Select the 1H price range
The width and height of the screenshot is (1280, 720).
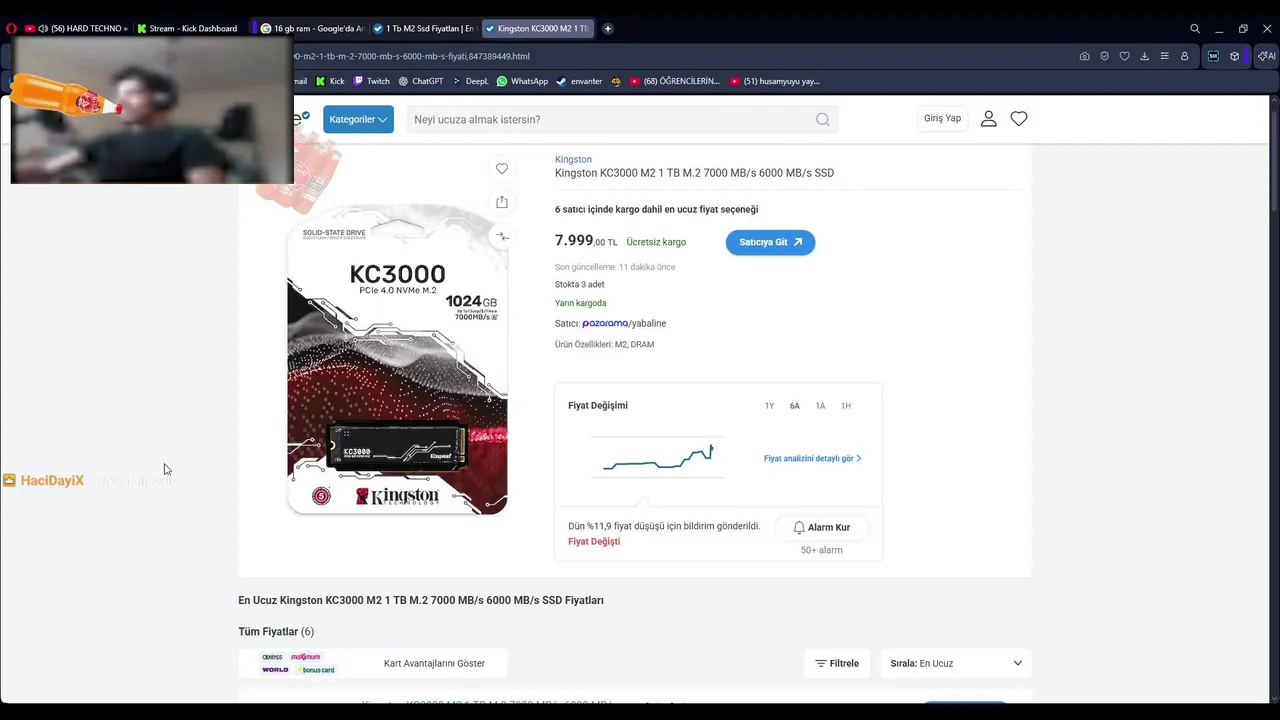tap(846, 406)
